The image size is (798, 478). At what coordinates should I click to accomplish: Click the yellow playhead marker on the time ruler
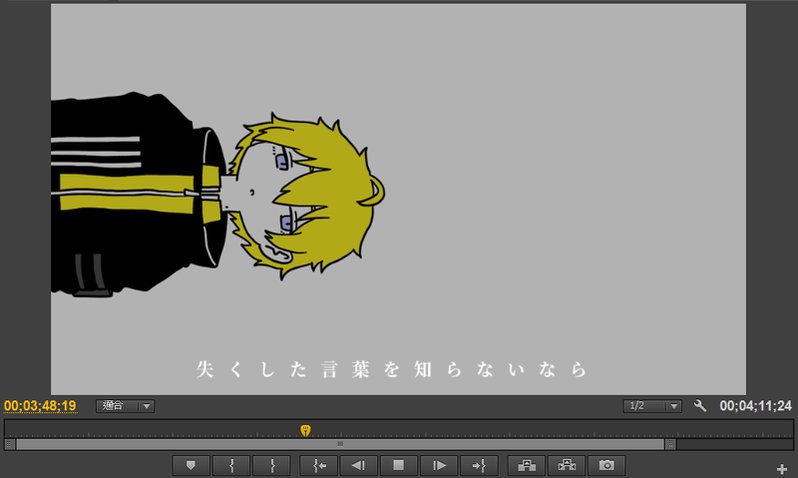tap(305, 431)
